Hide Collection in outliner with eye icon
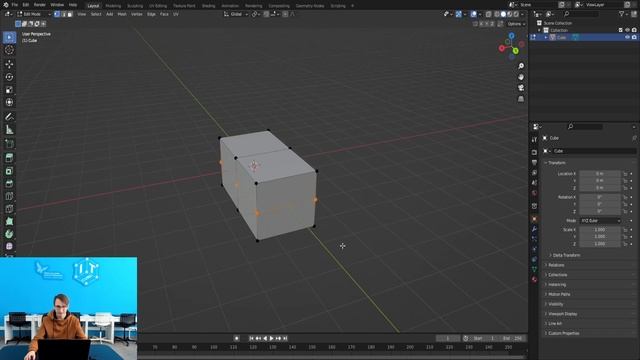 click(x=627, y=30)
